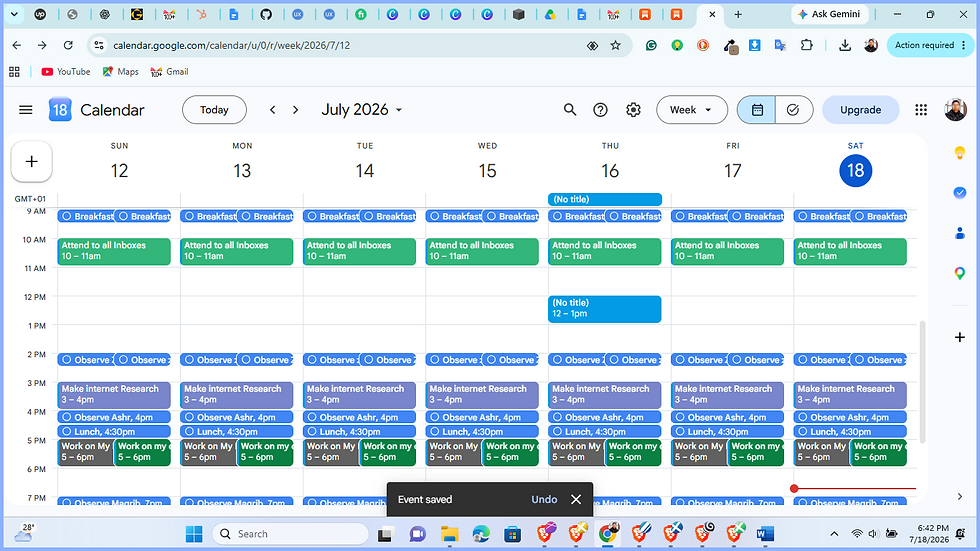Click the Create plus button
This screenshot has width=980, height=551.
coord(31,161)
